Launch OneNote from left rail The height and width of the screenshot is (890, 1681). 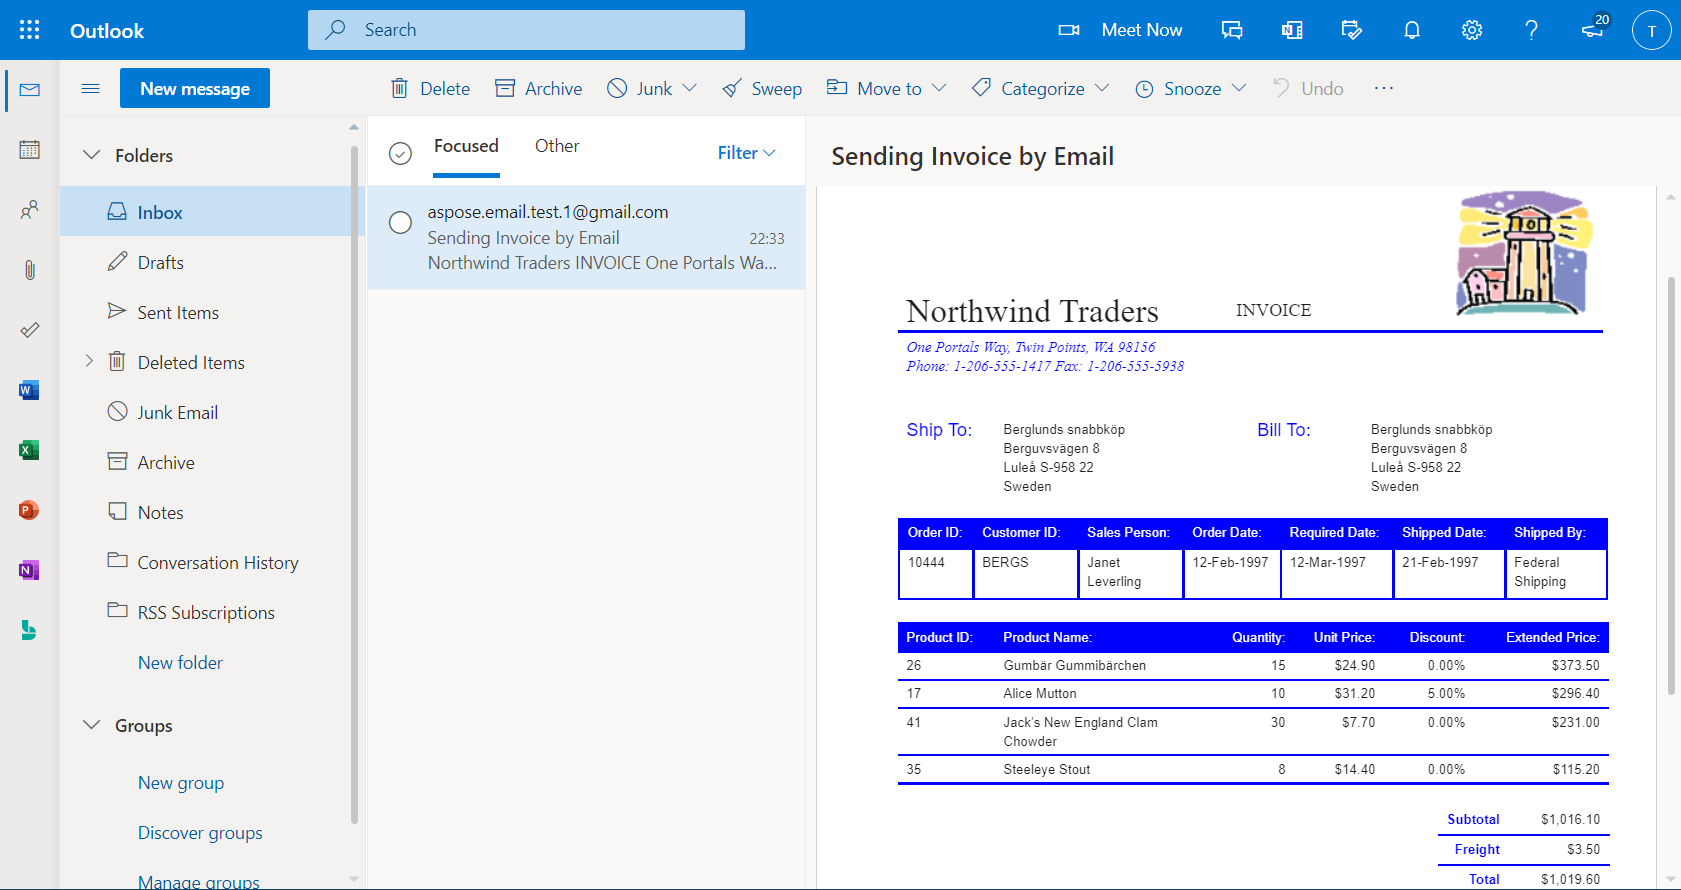tap(29, 570)
